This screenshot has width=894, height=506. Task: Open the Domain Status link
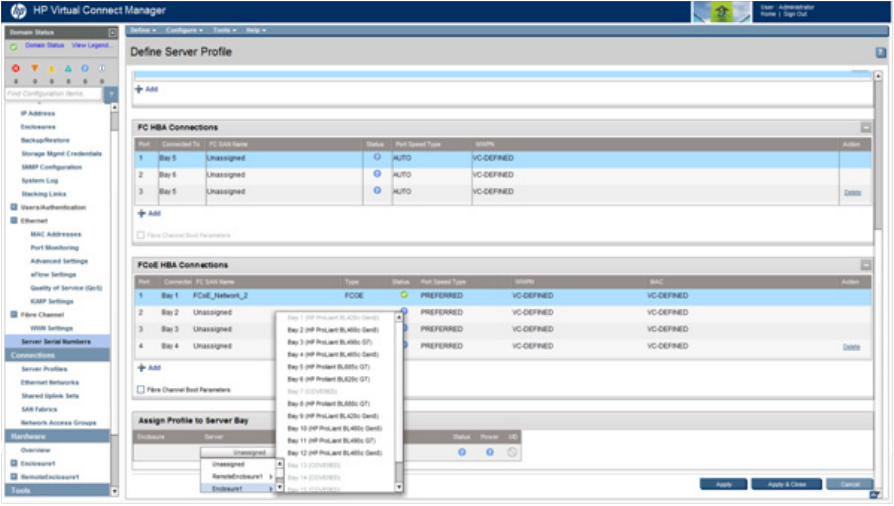click(44, 45)
